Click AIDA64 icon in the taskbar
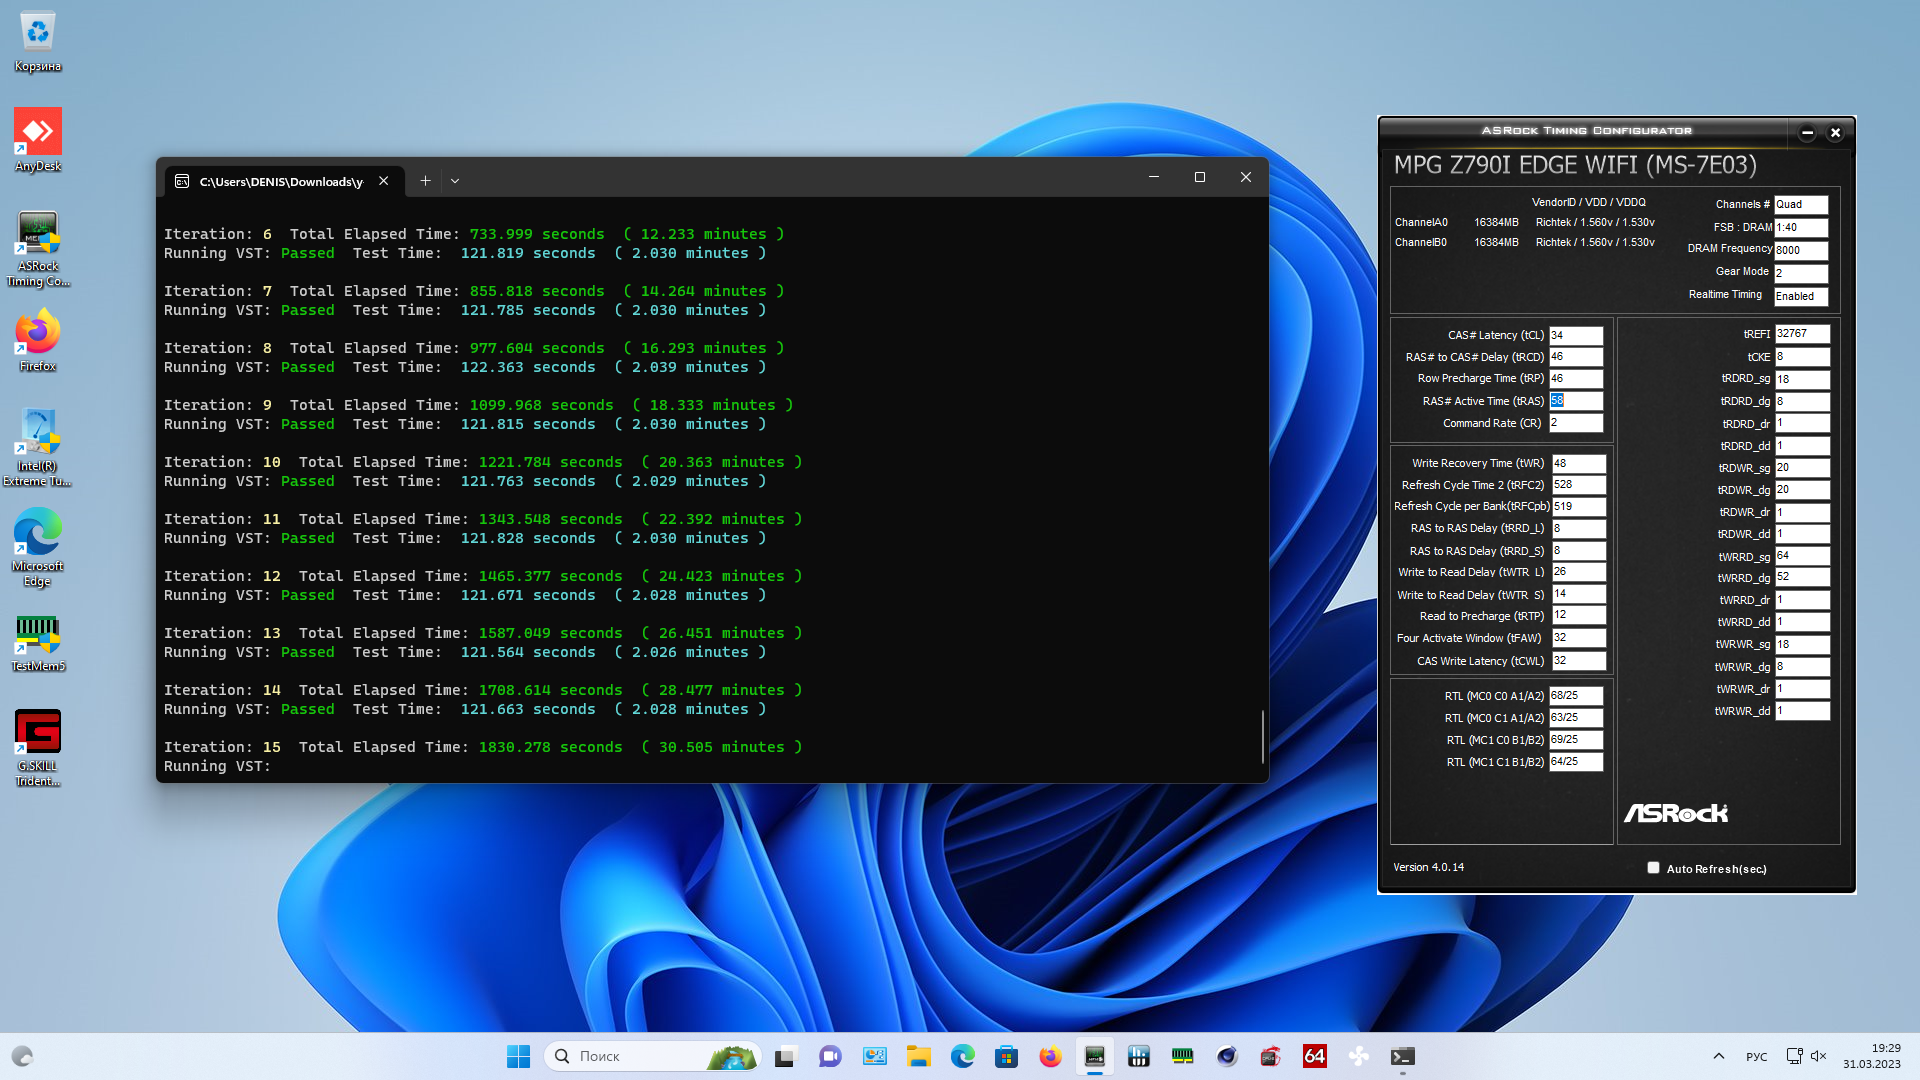 point(1314,1056)
